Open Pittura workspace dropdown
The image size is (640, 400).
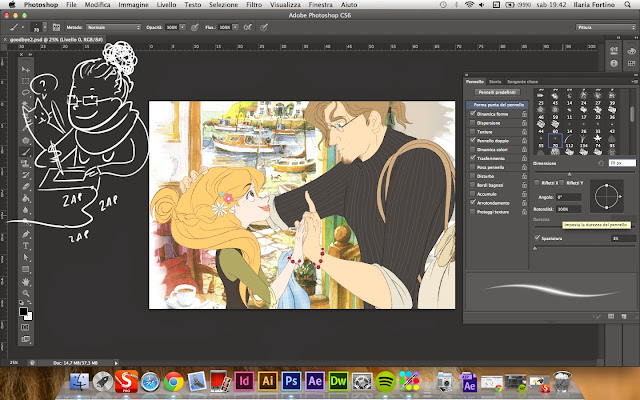click(605, 27)
